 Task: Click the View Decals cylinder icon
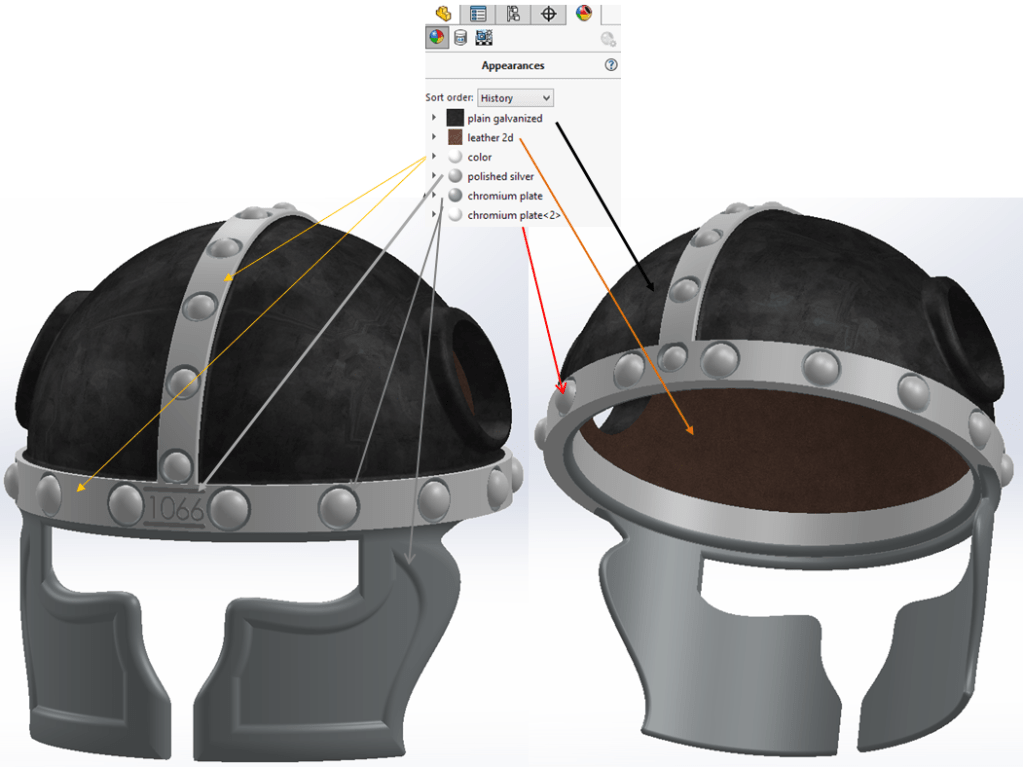pos(460,38)
